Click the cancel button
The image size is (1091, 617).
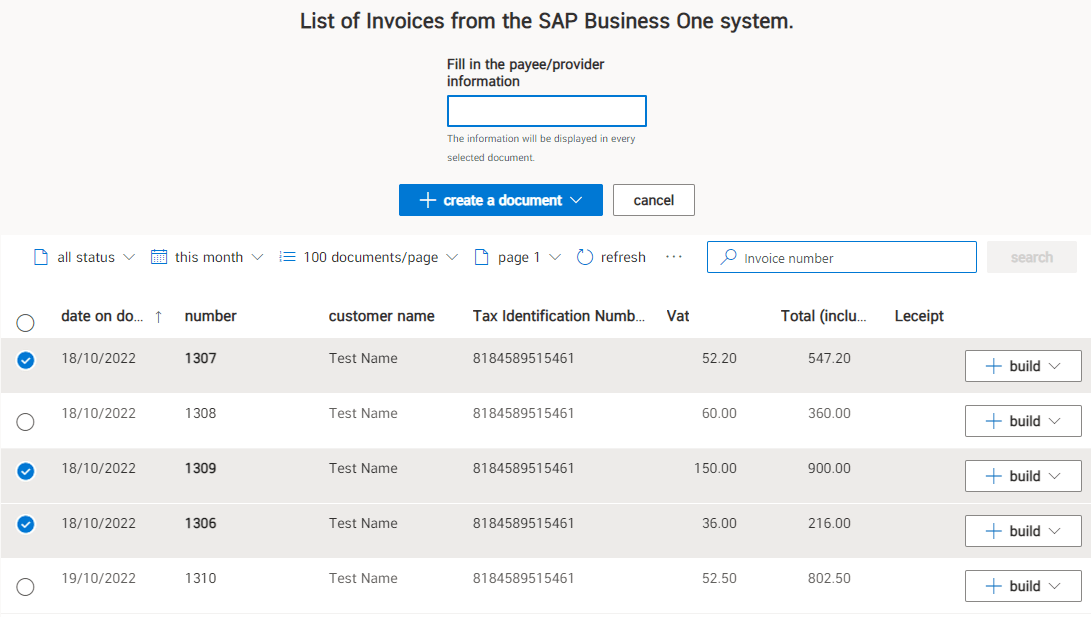[x=653, y=200]
